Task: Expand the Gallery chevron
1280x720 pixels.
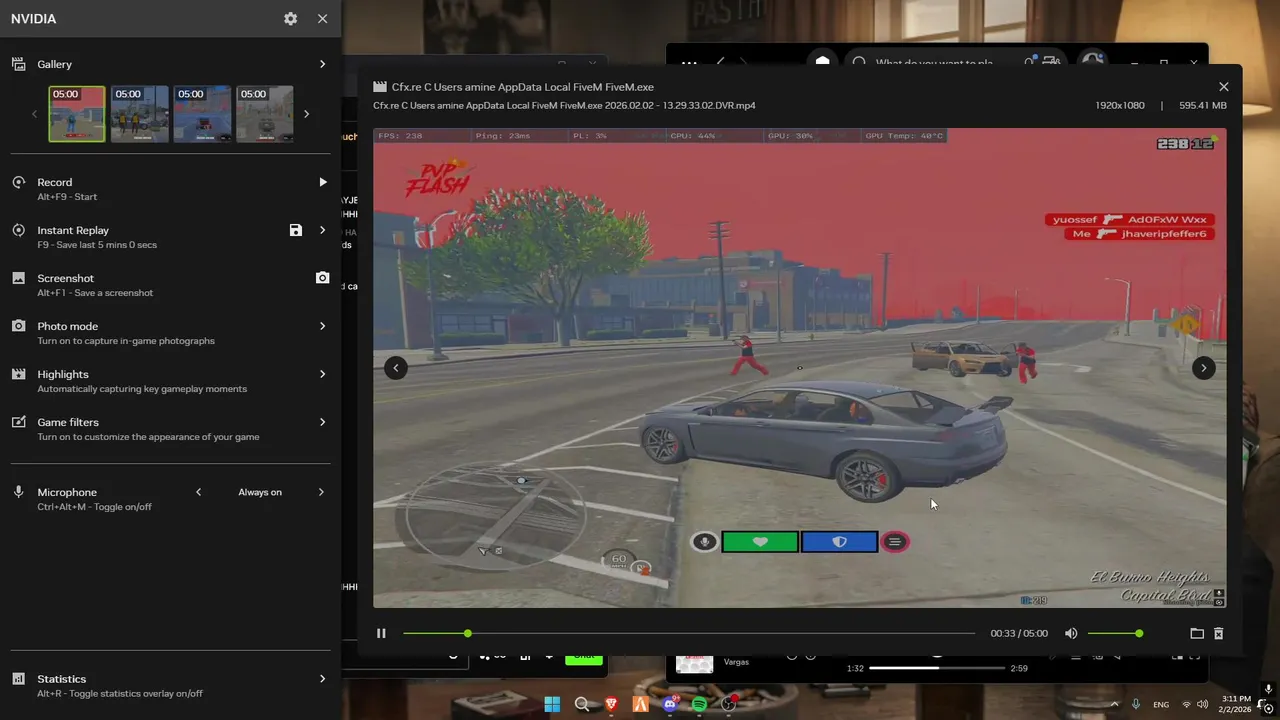Action: click(322, 64)
